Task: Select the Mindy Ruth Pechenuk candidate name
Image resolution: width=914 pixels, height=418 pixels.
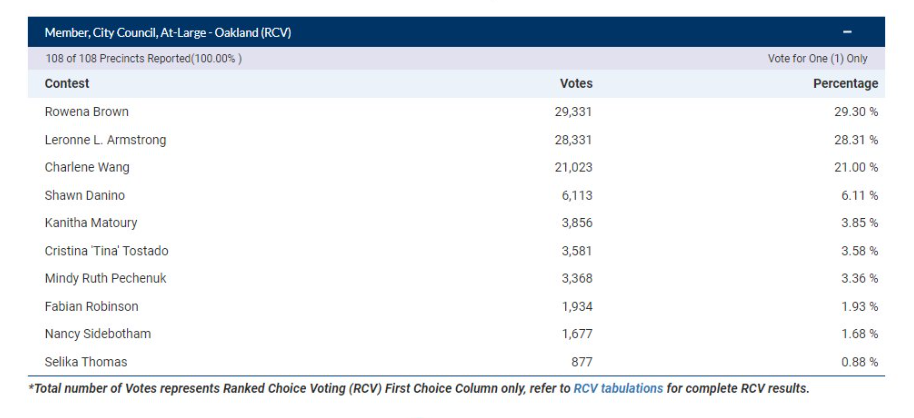Action: (x=106, y=278)
